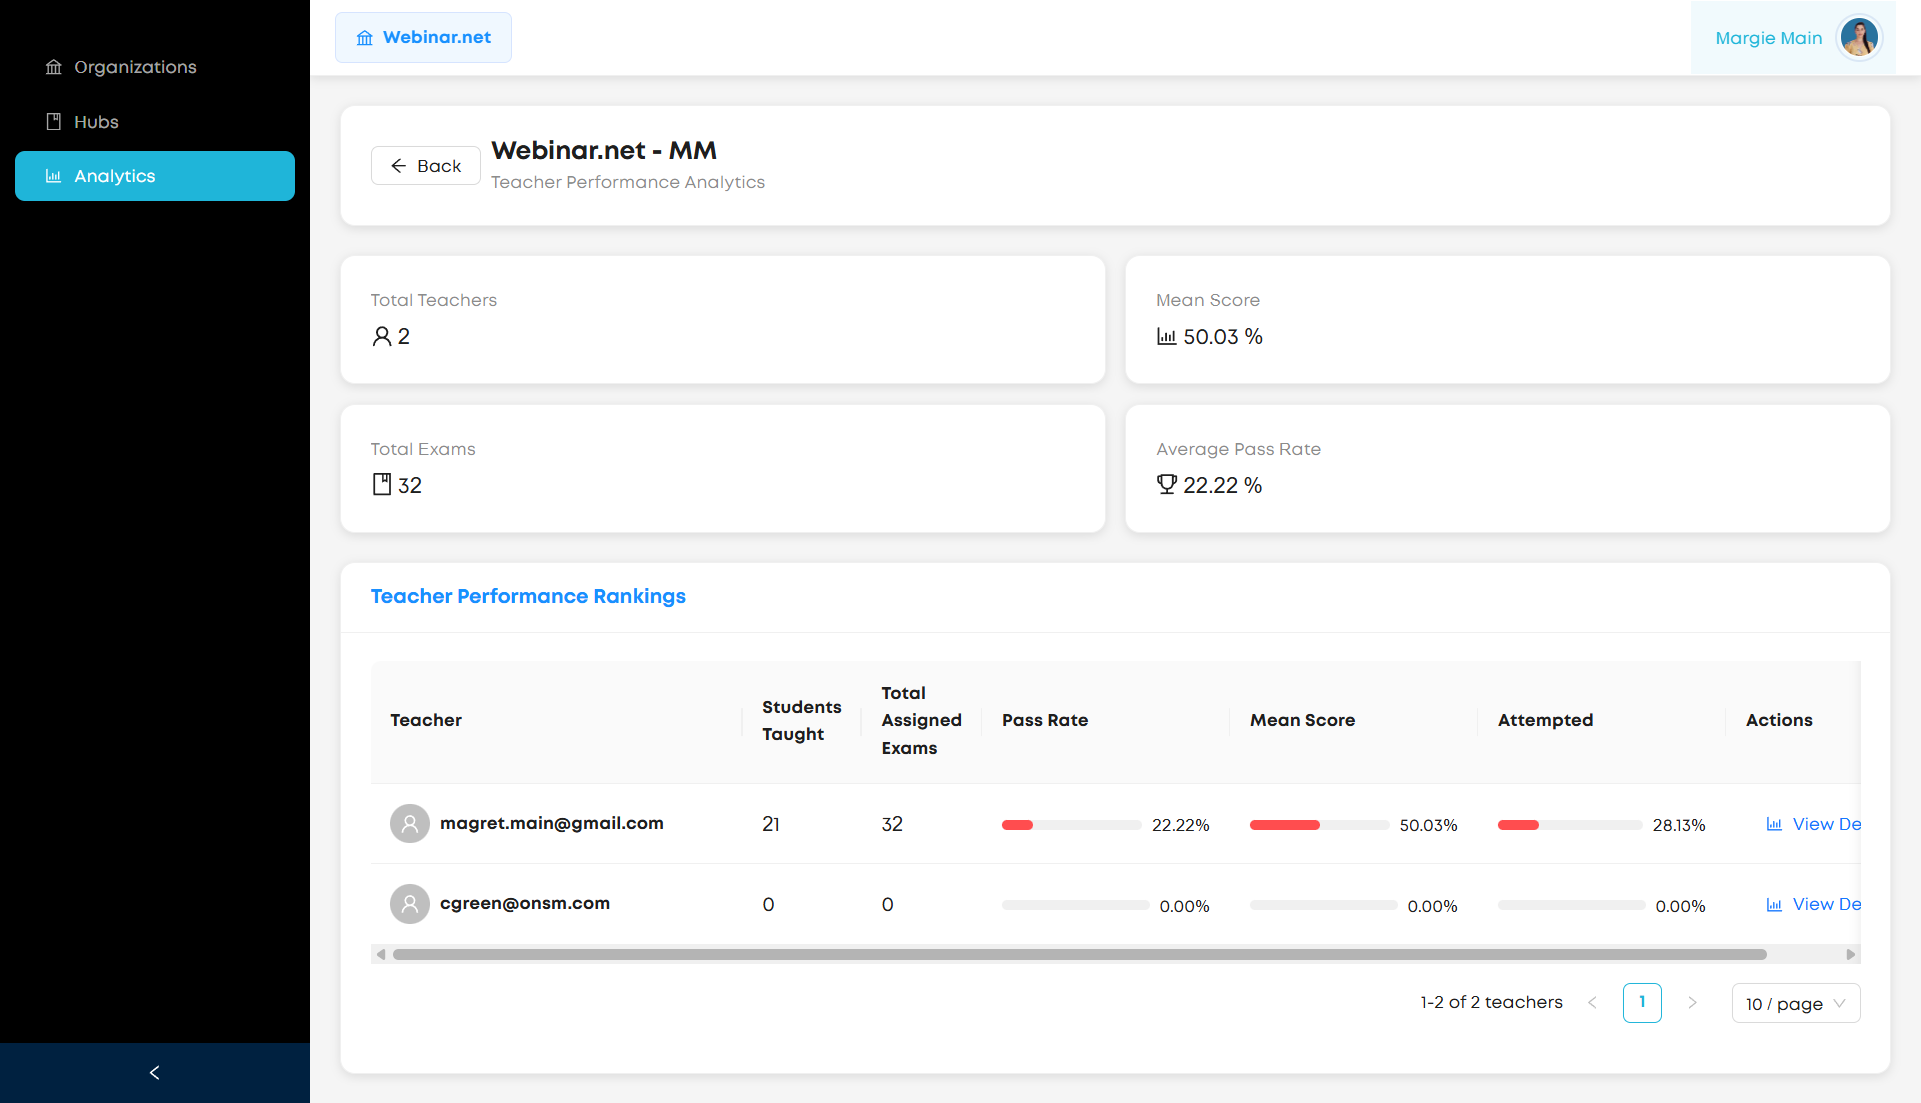Open Webinar.net breadcrumb link
Image resolution: width=1921 pixels, height=1103 pixels.
(x=424, y=38)
